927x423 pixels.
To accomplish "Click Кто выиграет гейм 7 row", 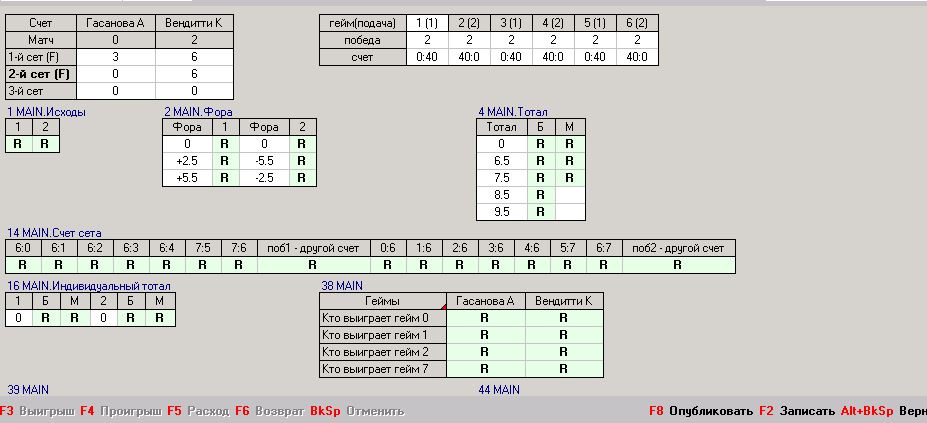I will [383, 369].
